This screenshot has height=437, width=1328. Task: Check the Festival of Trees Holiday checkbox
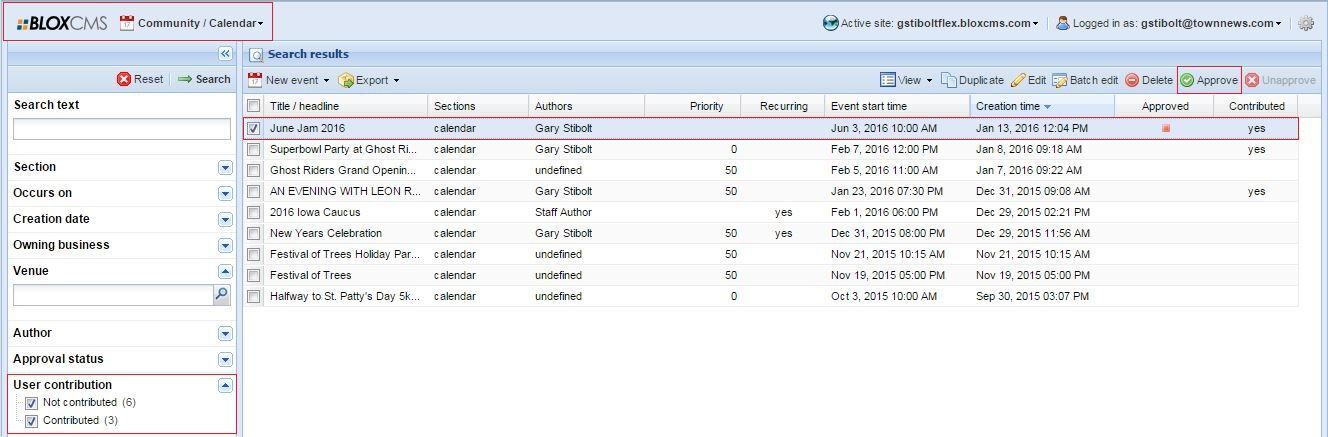254,254
